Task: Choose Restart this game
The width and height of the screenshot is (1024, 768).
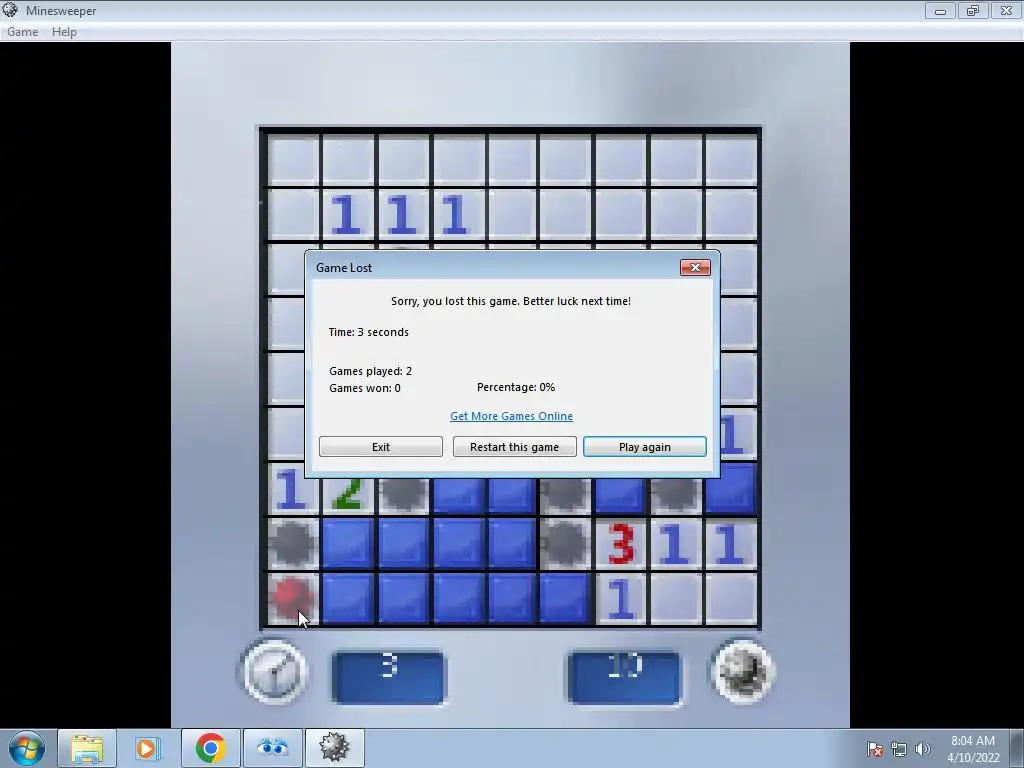Action: point(515,447)
